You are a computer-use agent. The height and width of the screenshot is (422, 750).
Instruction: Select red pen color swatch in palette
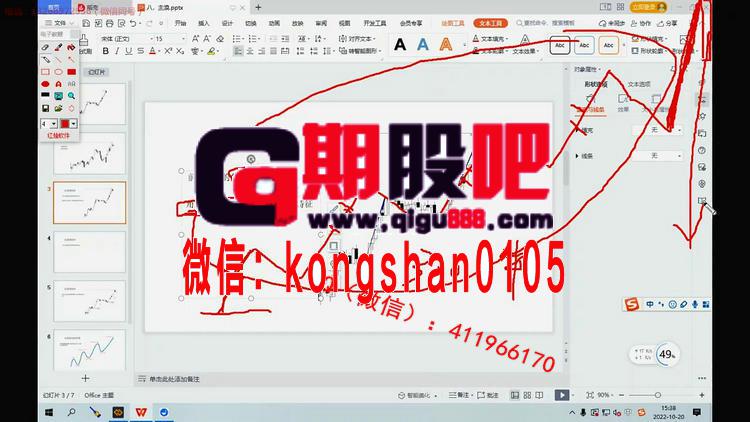[65, 124]
